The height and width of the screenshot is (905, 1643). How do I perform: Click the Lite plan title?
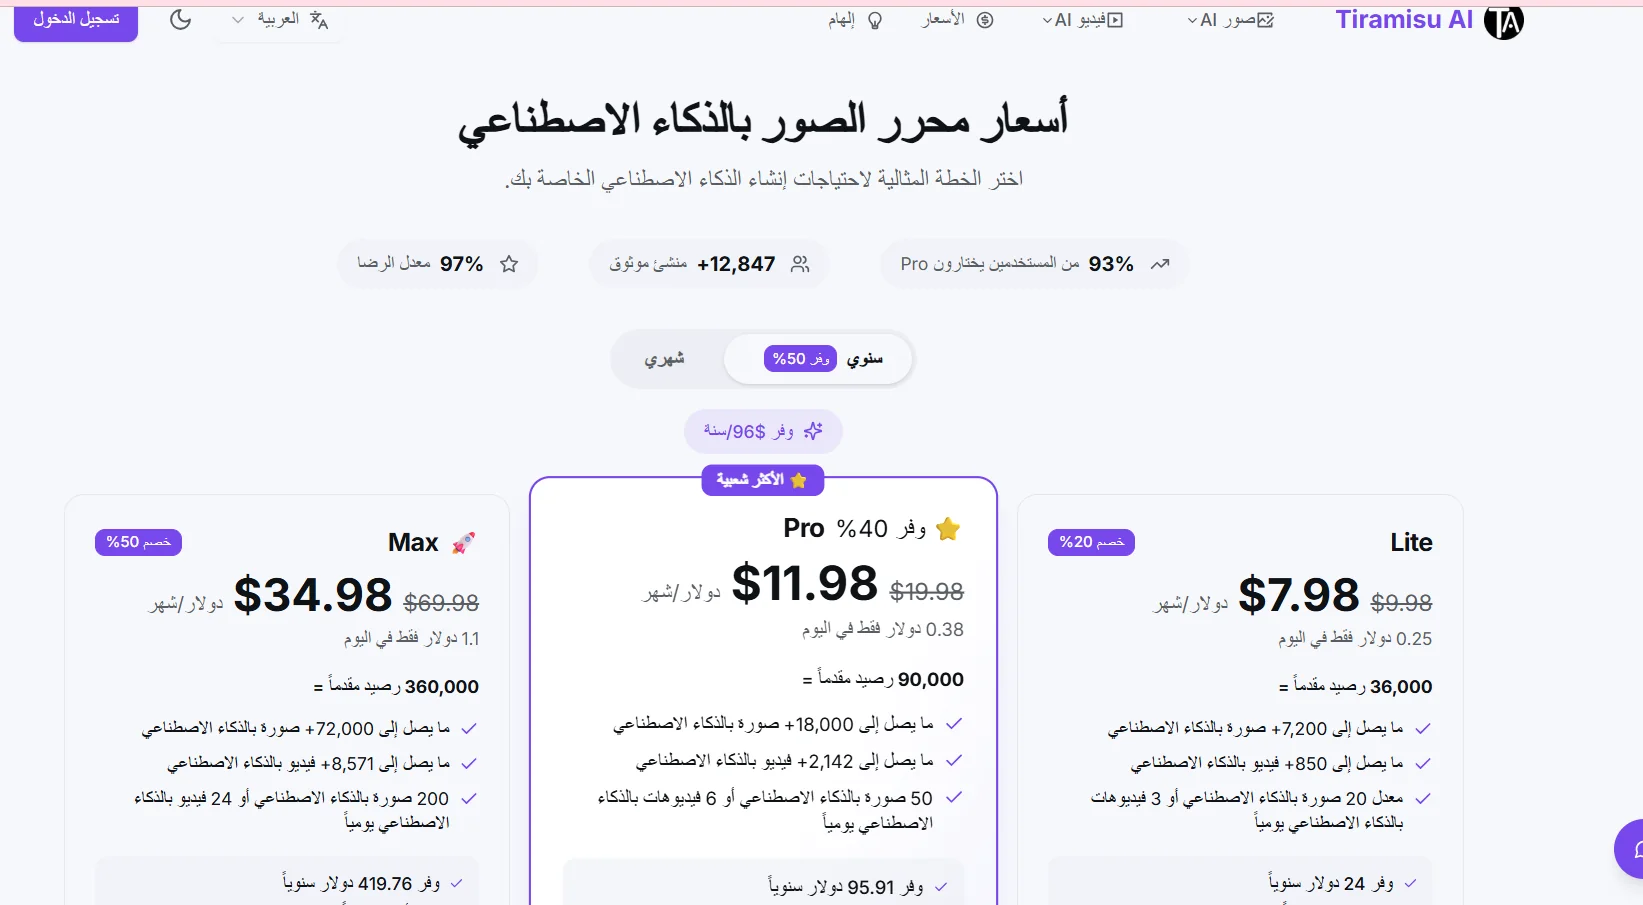pyautogui.click(x=1411, y=542)
